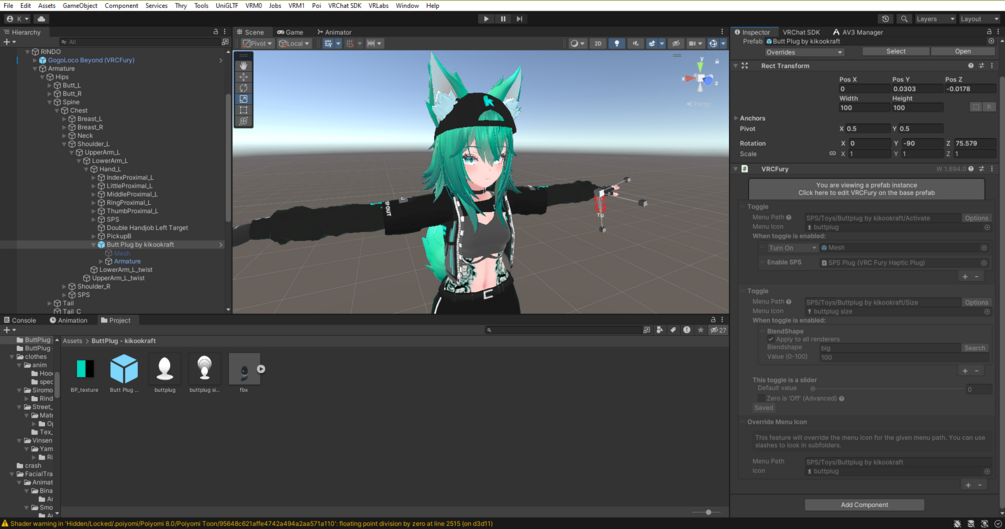Open the Turn On action dropdown
1005x529 pixels.
(792, 248)
